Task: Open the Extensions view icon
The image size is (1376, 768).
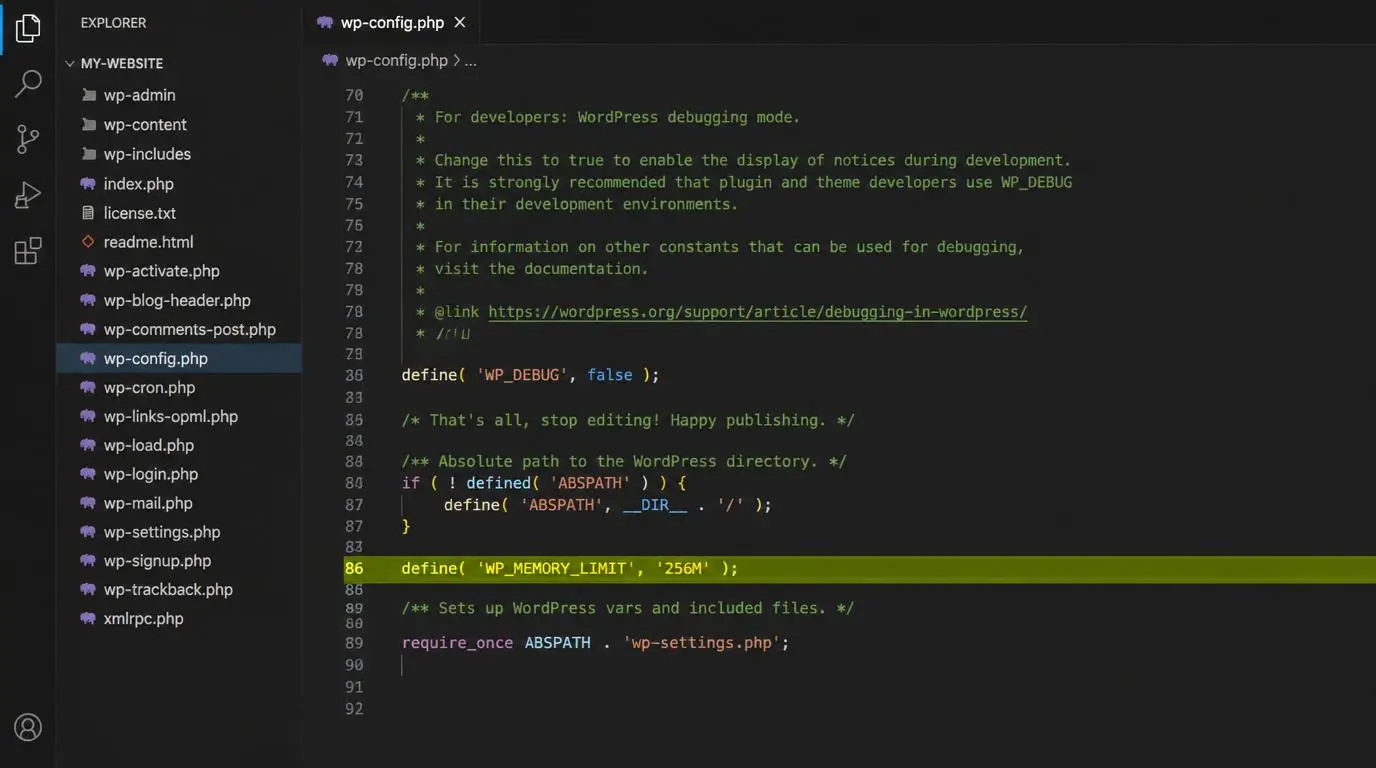Action: pos(28,250)
